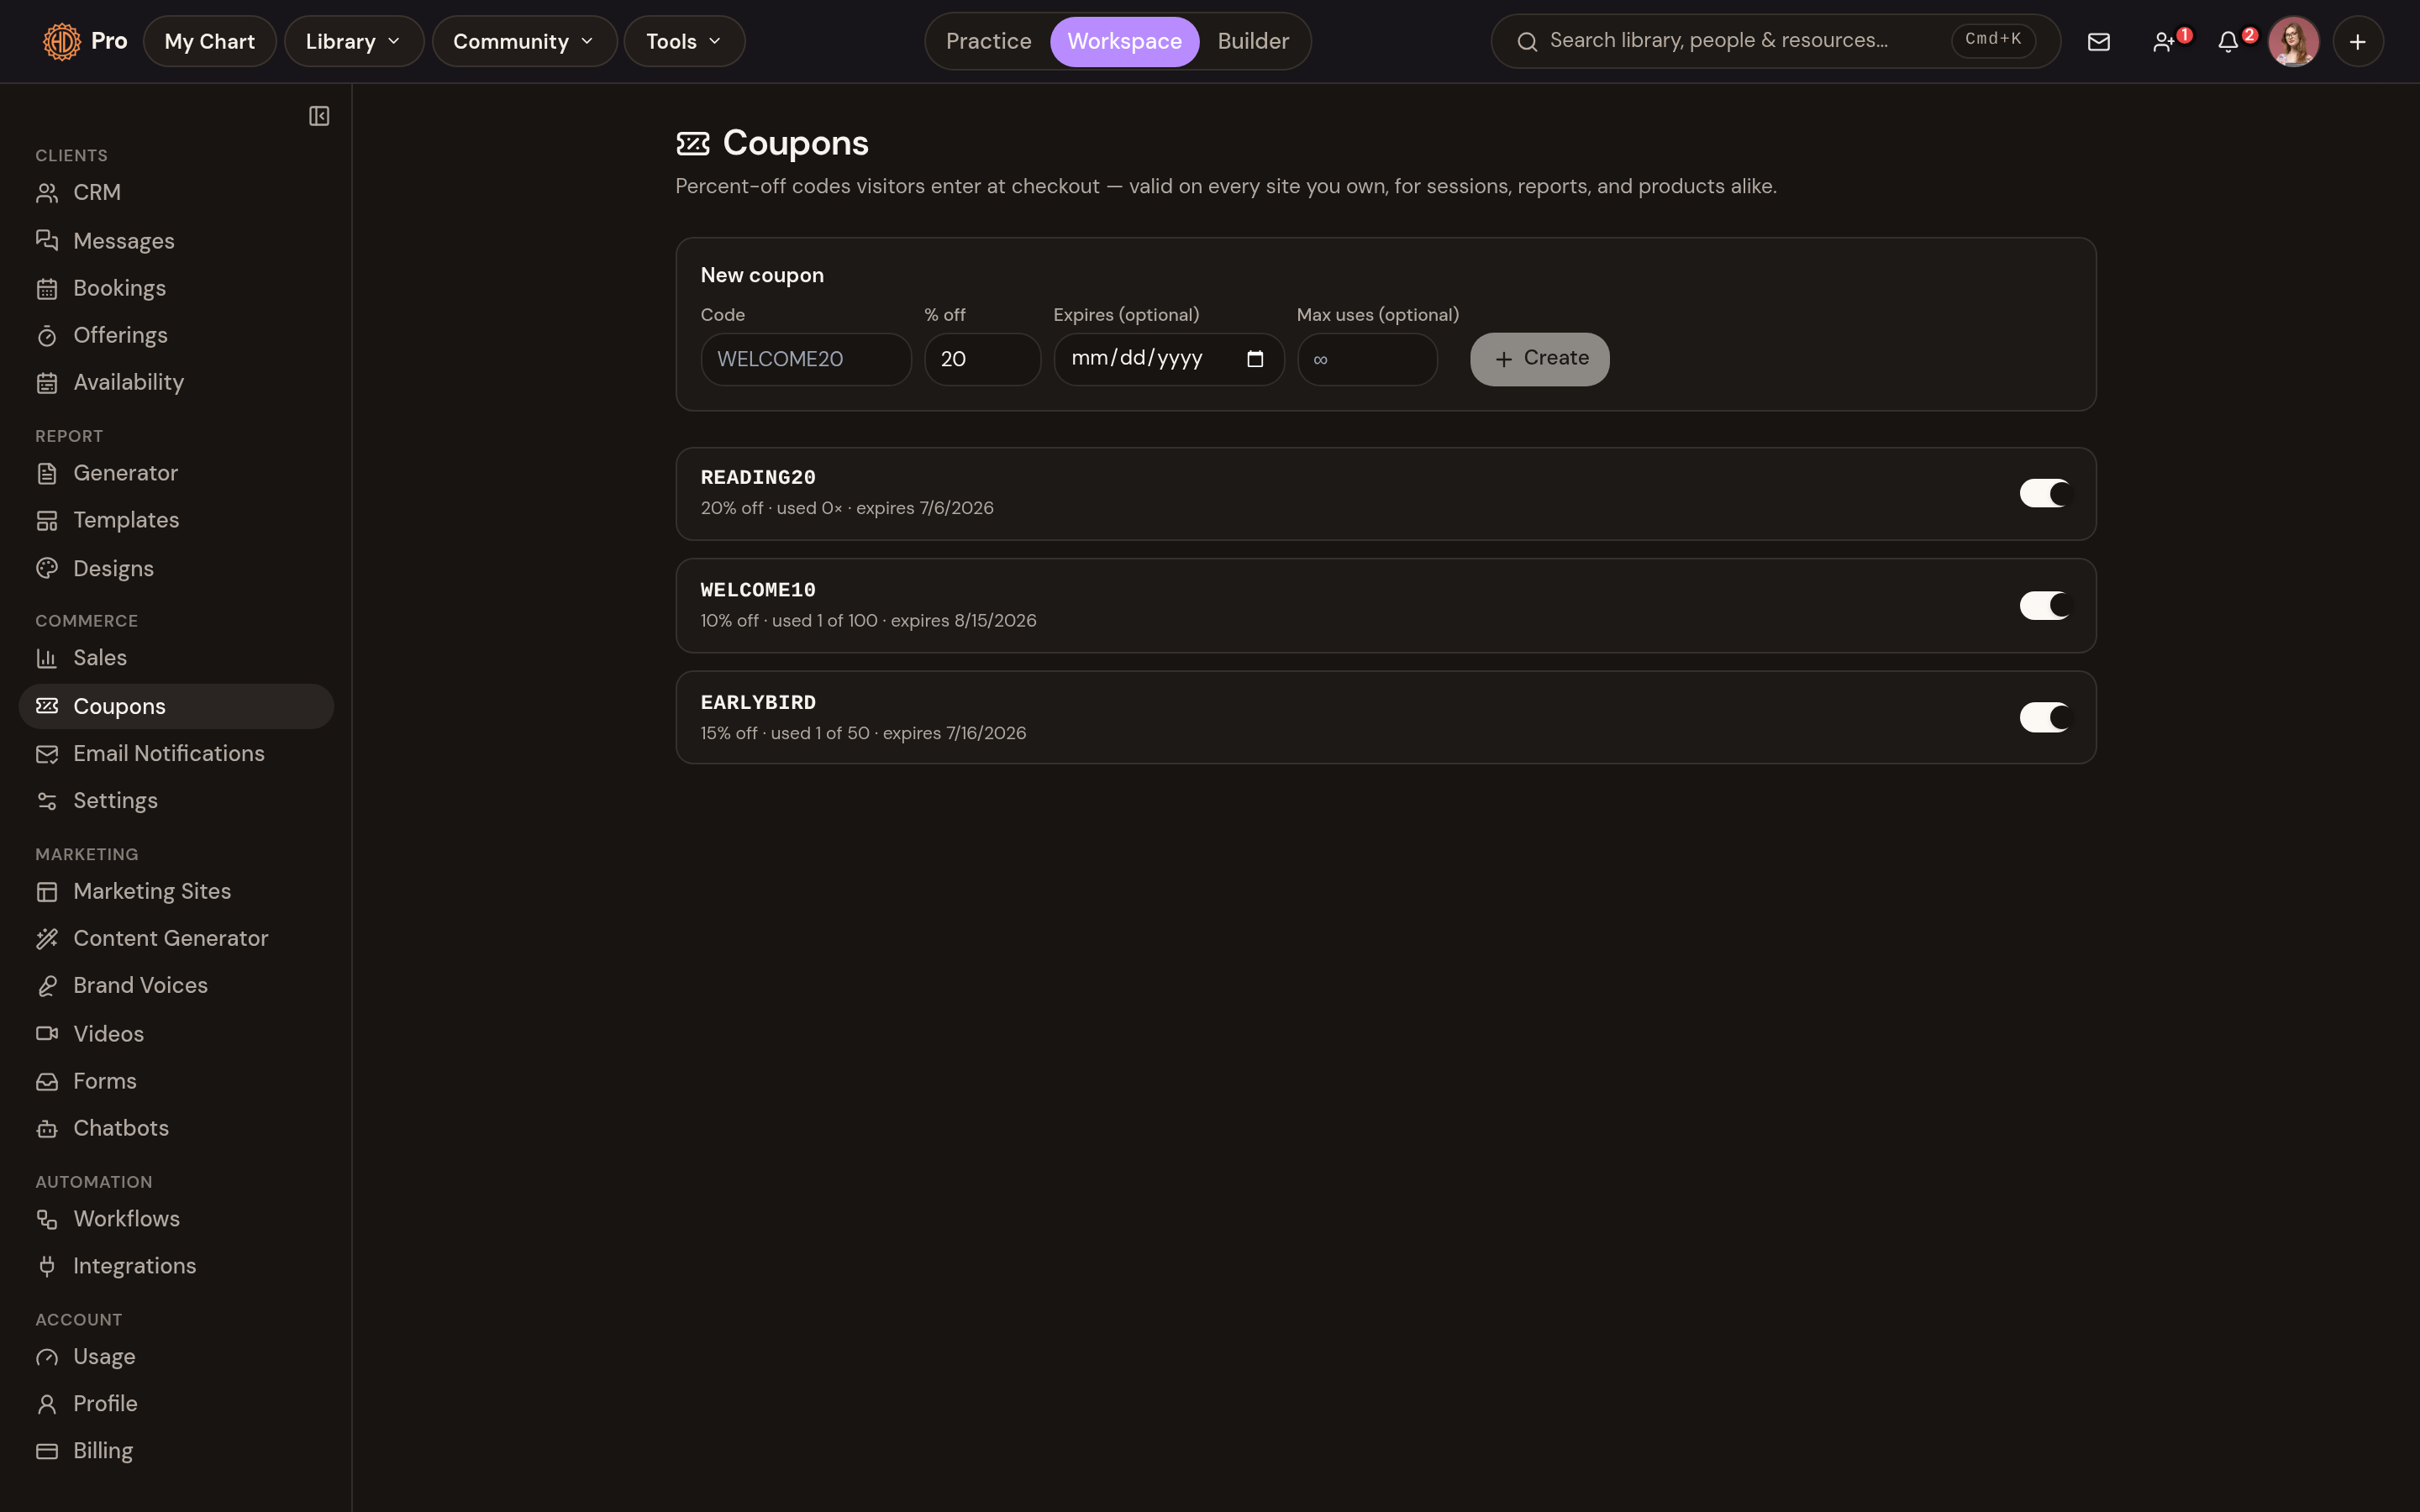2420x1512 pixels.
Task: Click Content Generator wand icon
Action: tap(47, 939)
